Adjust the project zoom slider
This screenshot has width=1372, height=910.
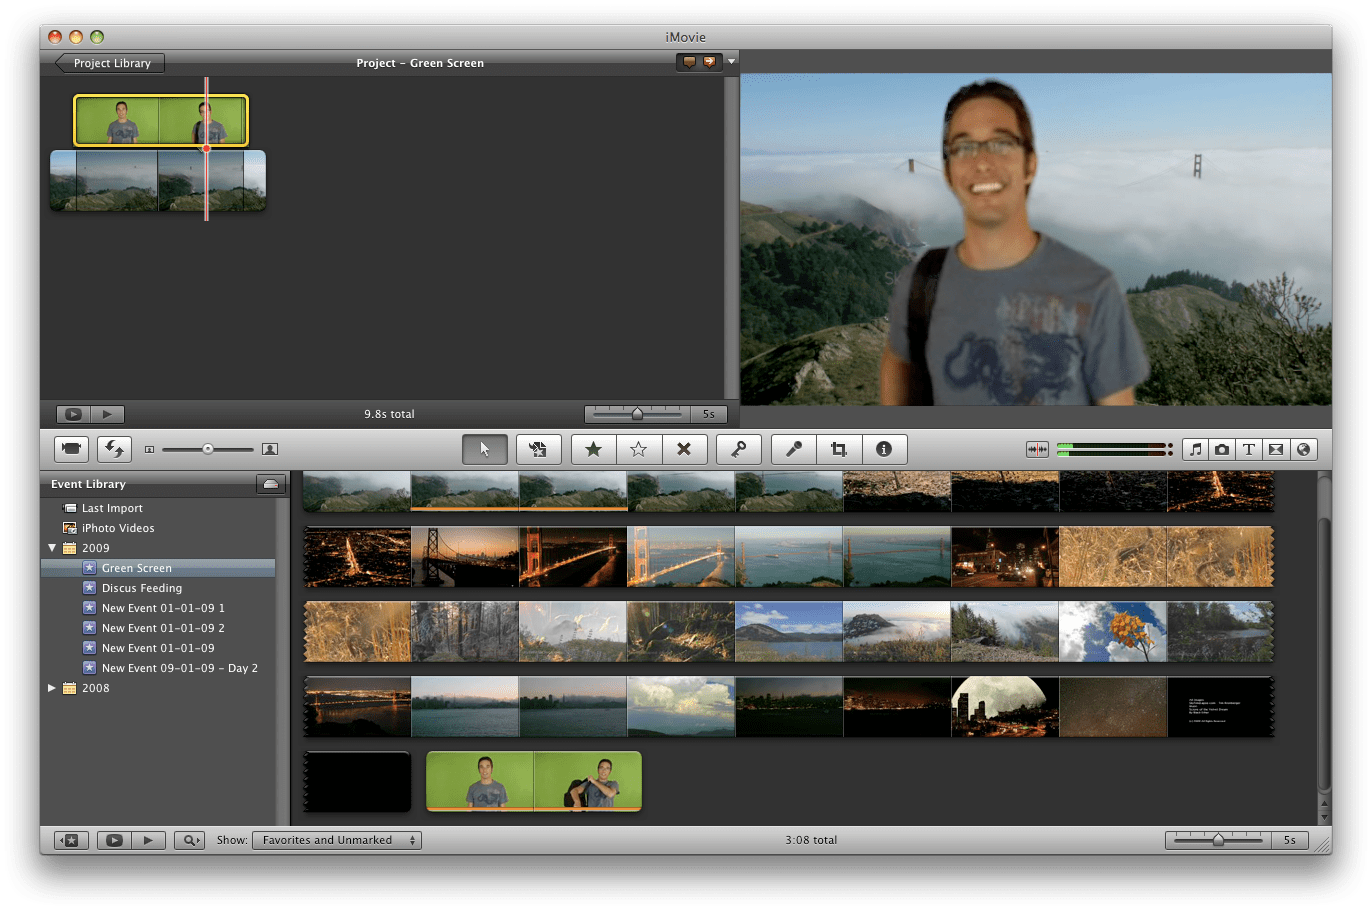pos(636,413)
